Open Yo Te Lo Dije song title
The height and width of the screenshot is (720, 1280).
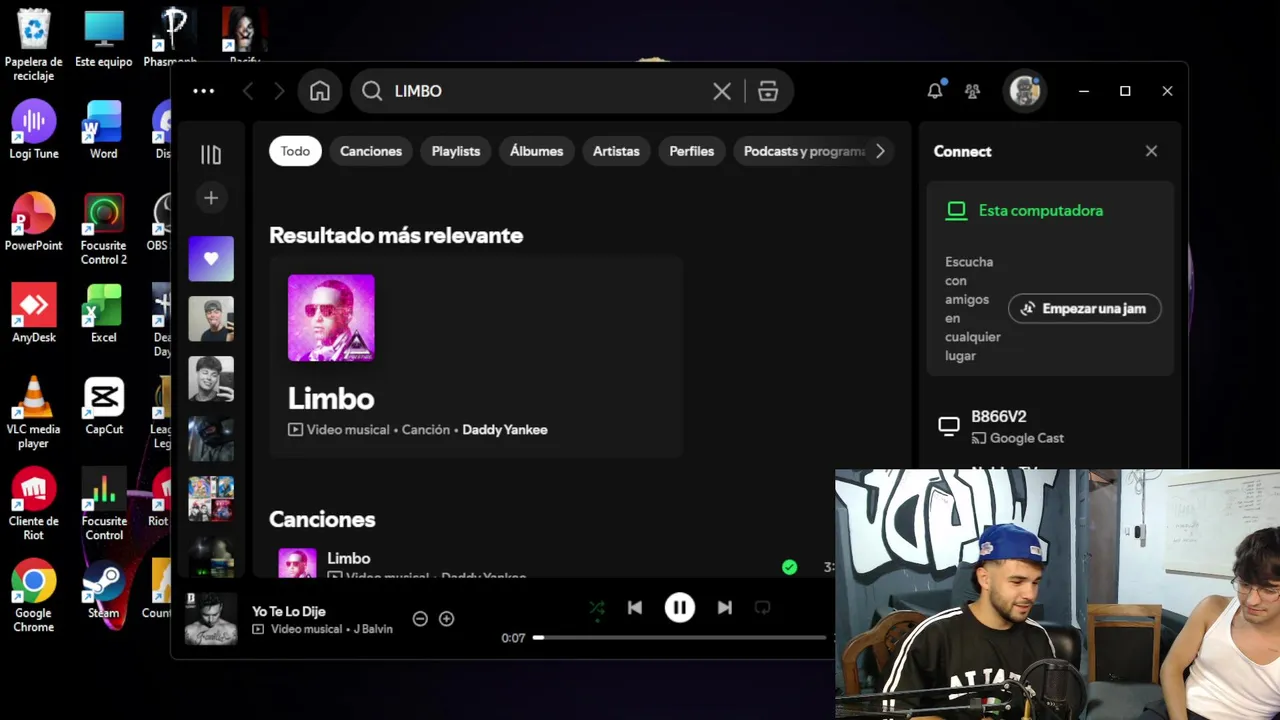[289, 611]
